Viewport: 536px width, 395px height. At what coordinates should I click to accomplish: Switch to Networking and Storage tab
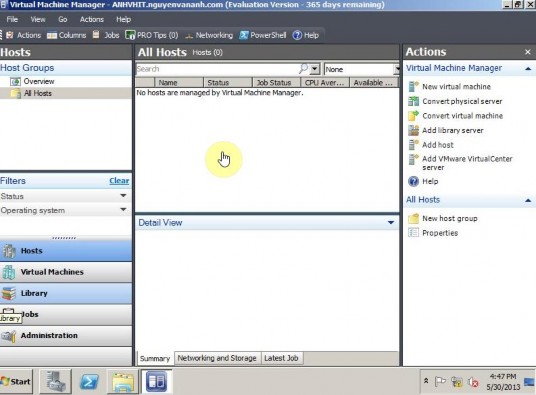tap(217, 358)
